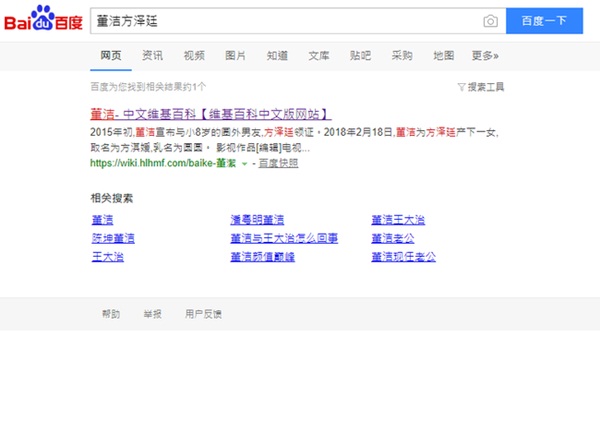Click the 举报 footer link
The image size is (600, 433).
(152, 314)
